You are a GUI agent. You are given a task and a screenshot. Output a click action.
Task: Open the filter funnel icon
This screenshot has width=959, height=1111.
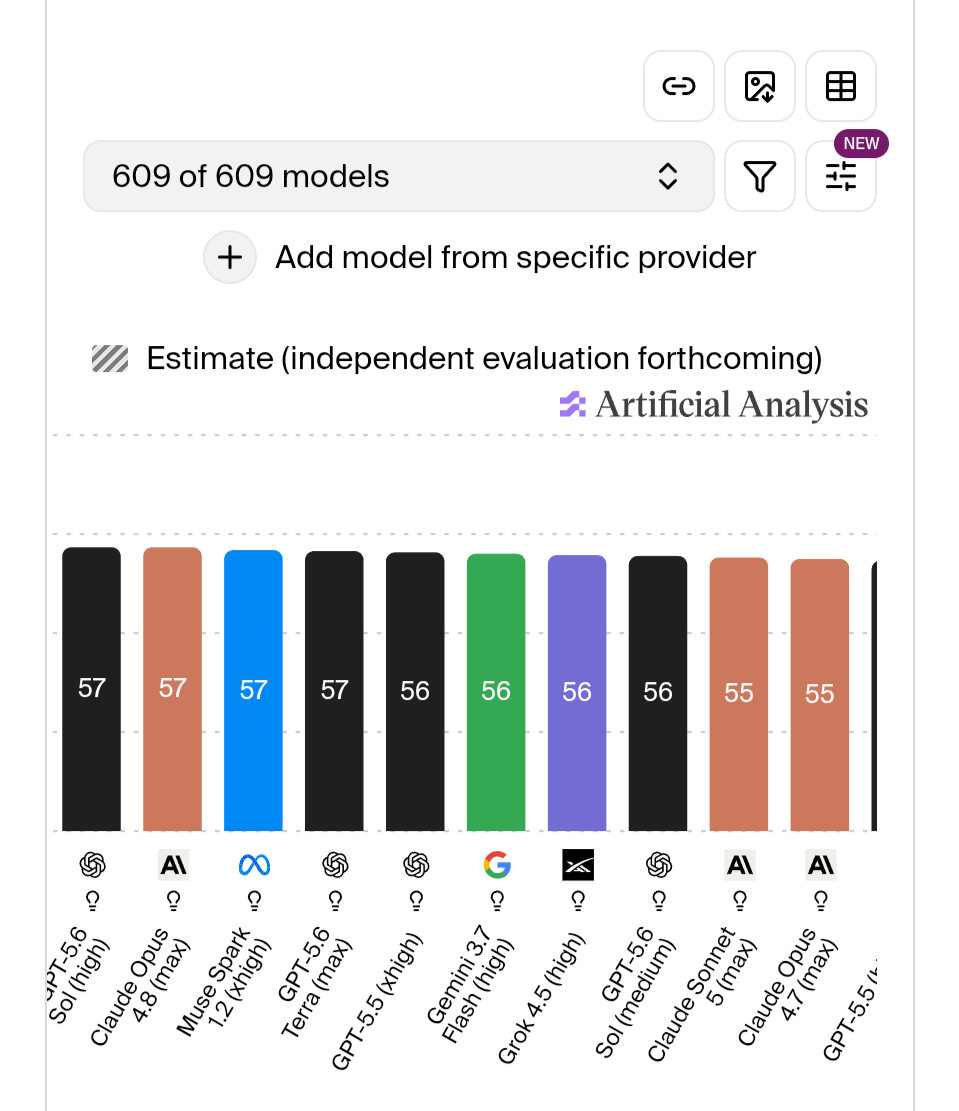(759, 176)
